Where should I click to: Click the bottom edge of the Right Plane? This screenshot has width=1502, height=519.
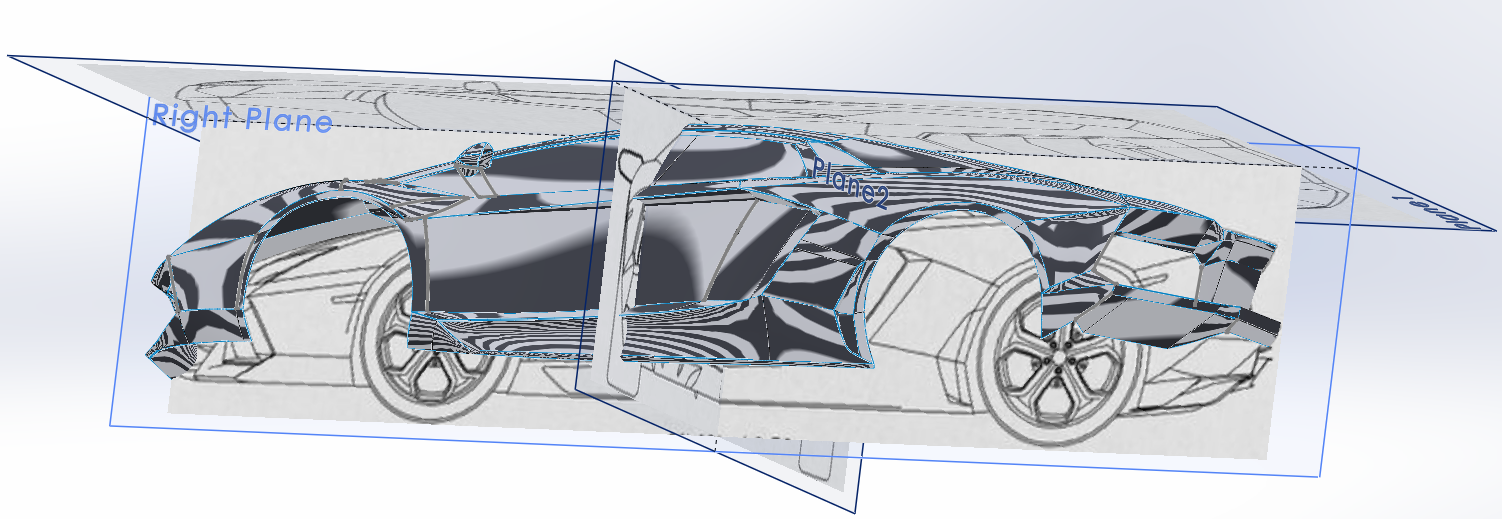pyautogui.click(x=700, y=450)
